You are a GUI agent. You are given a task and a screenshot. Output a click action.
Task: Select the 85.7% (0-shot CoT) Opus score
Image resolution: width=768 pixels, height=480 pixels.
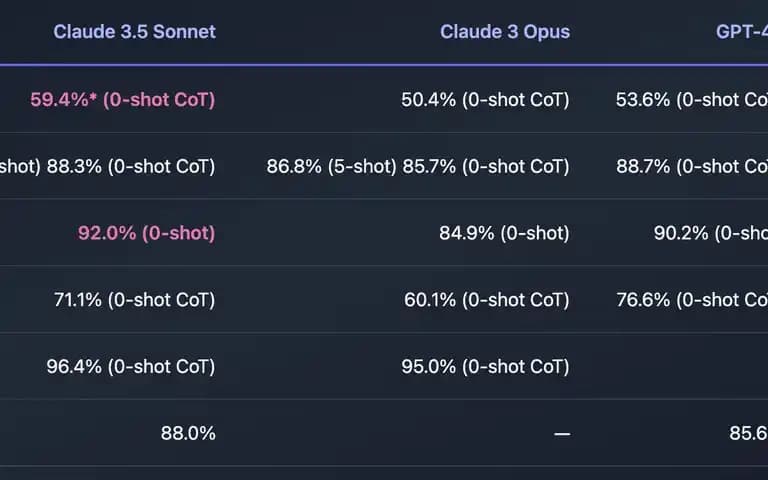pyautogui.click(x=486, y=167)
